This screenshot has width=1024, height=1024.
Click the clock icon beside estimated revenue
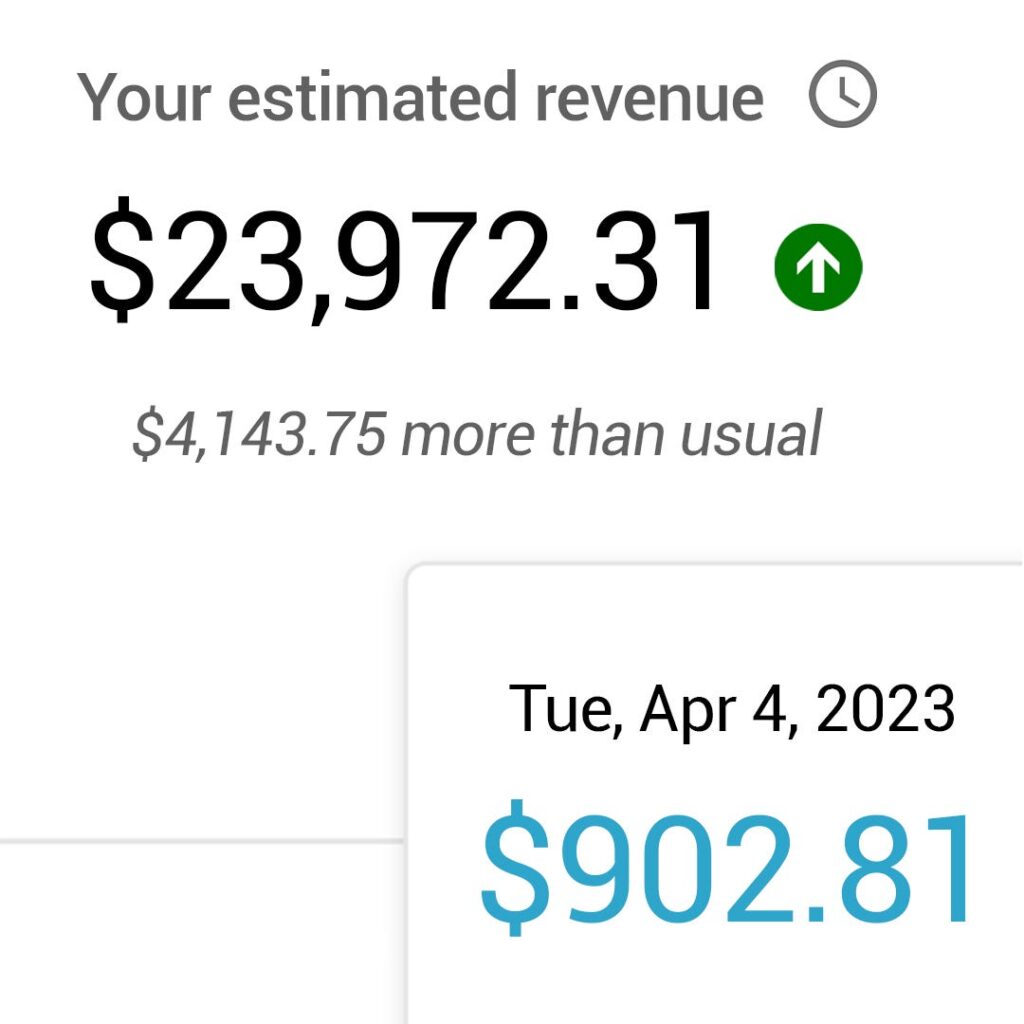pyautogui.click(x=842, y=94)
